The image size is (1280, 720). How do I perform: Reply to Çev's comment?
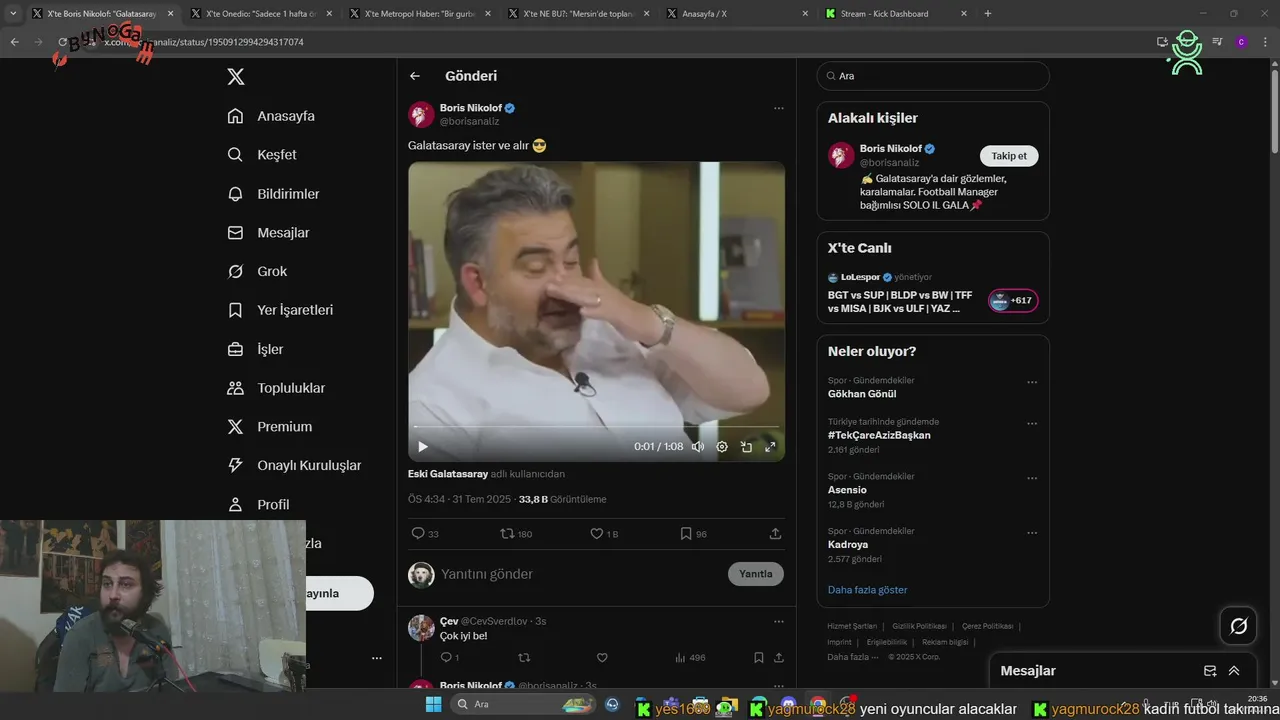coord(449,657)
